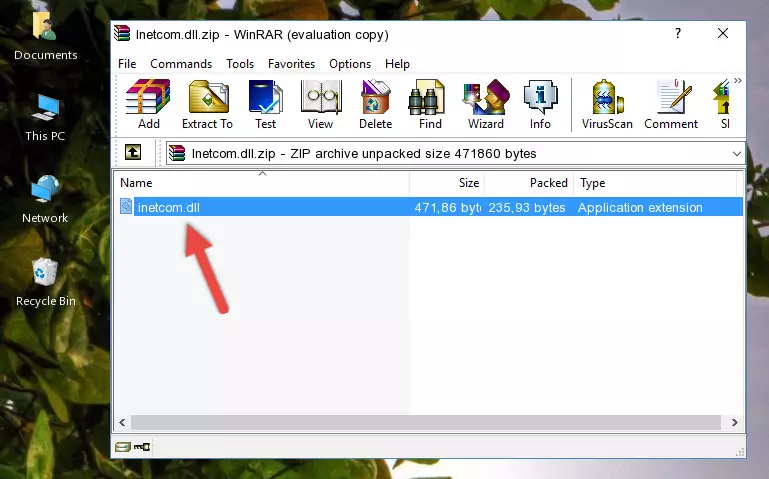Open the Commands menu
769x479 pixels.
181,64
